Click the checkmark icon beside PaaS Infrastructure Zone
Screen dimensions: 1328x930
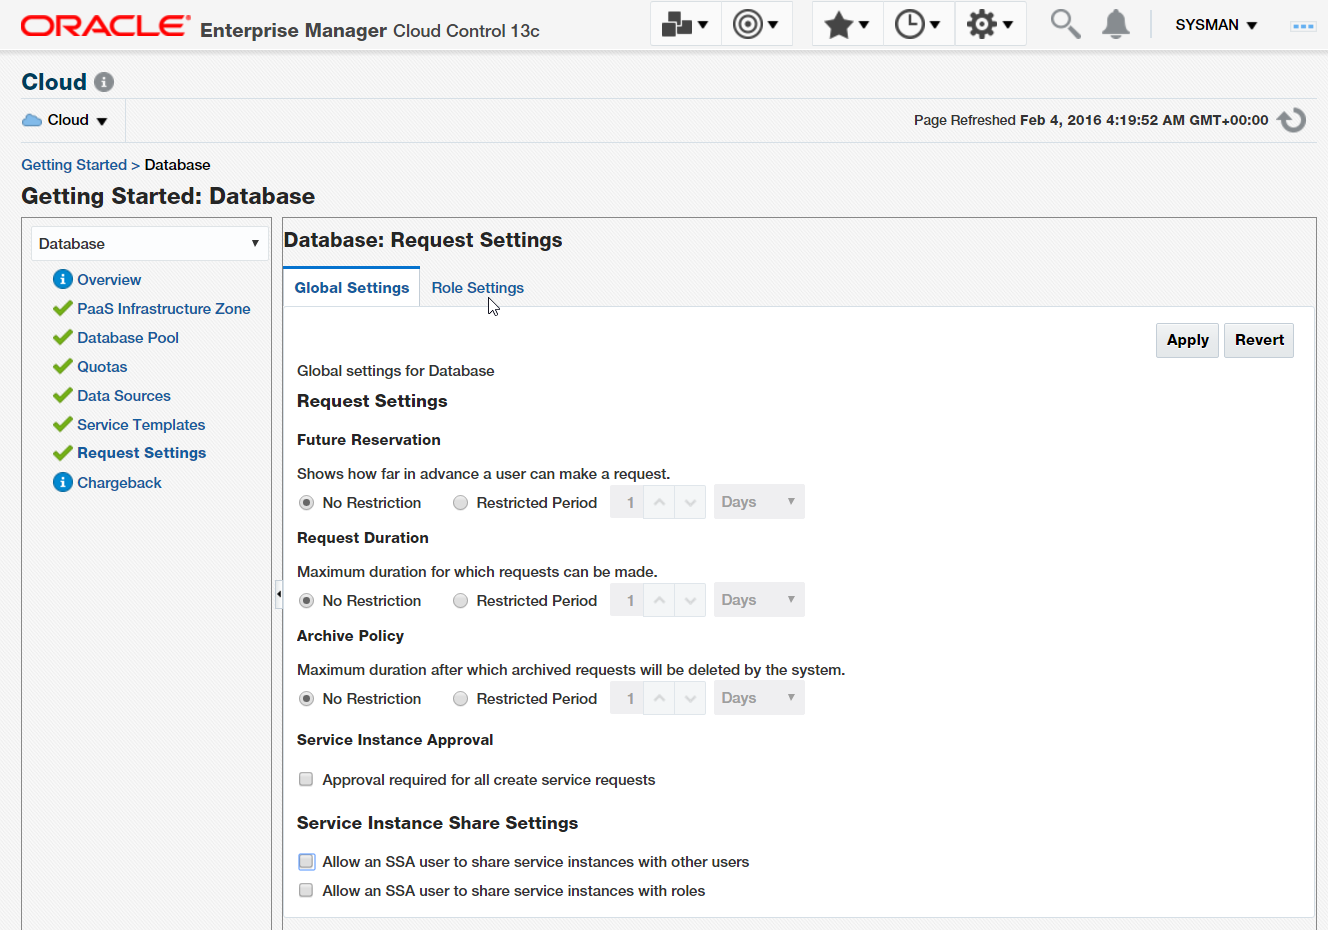click(x=63, y=308)
